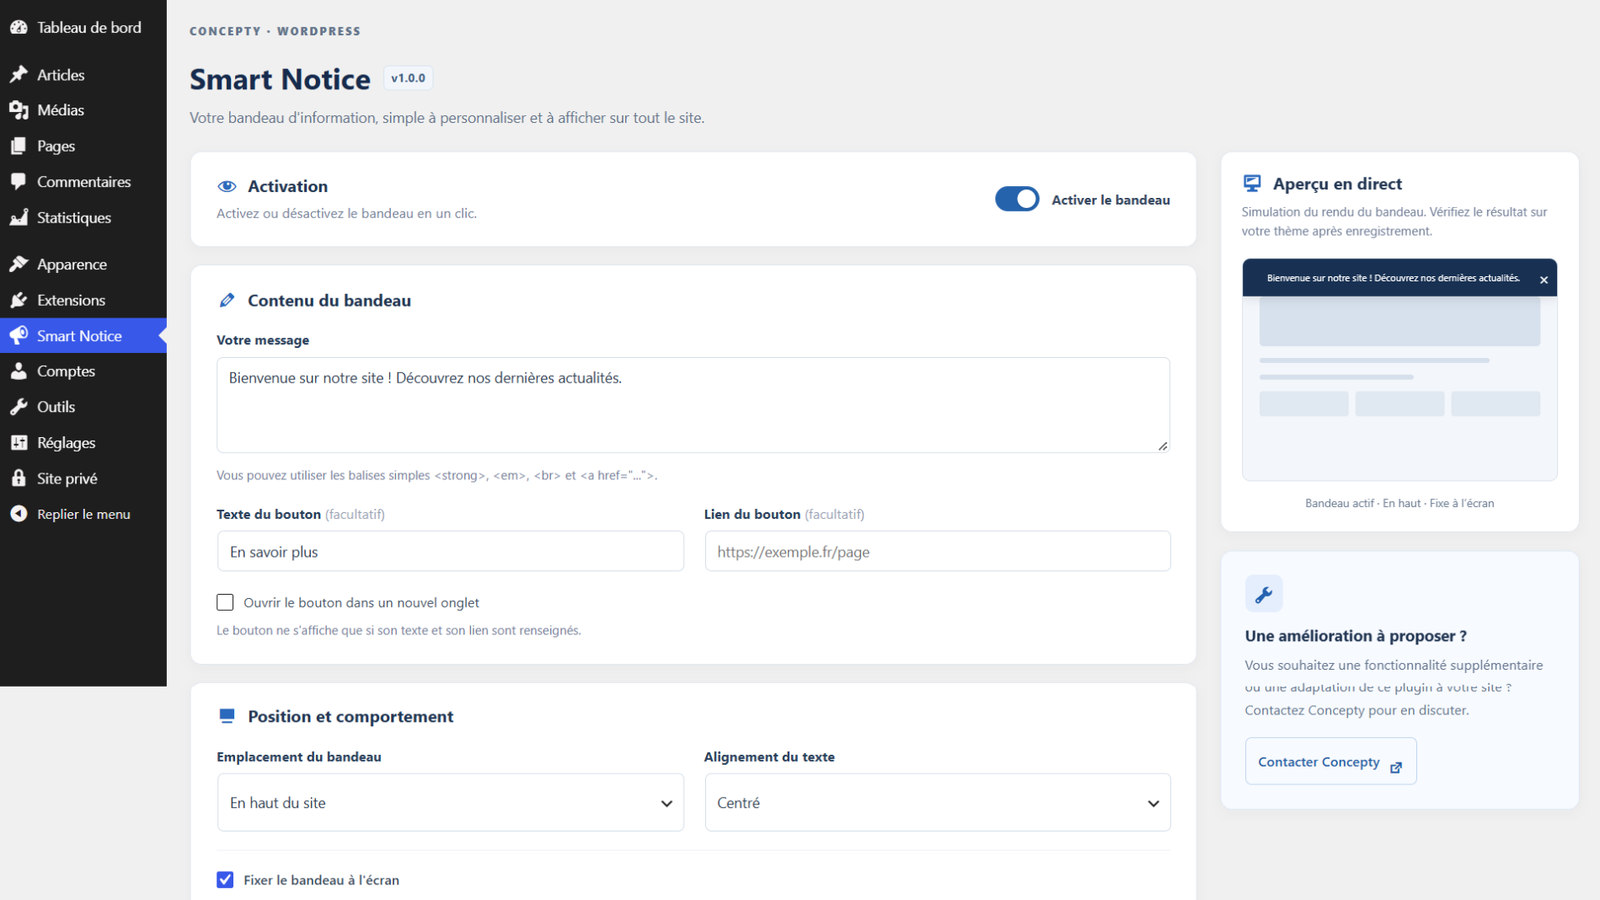Viewport: 1600px width, 900px height.
Task: Click the Apparence paintbrush icon
Action: (x=18, y=264)
